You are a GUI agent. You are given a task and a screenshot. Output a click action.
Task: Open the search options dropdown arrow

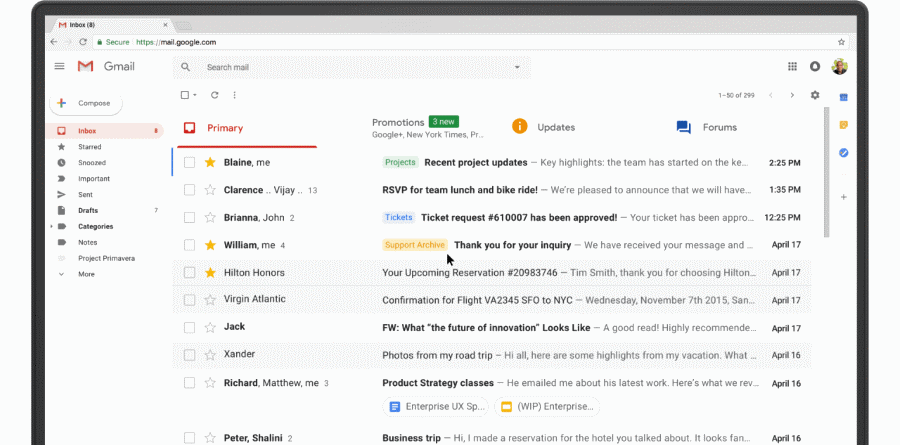pyautogui.click(x=517, y=67)
